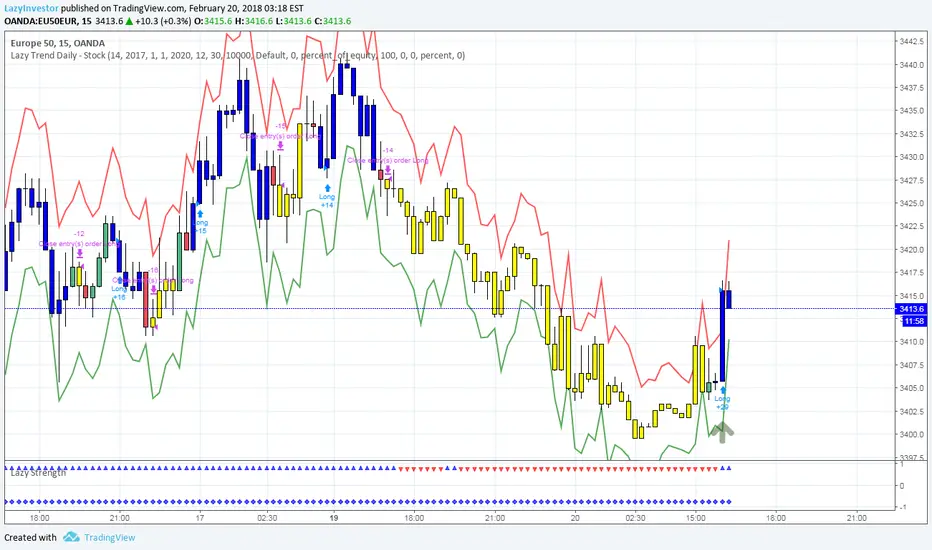Click the green up triangle beside +10.3

129,21
